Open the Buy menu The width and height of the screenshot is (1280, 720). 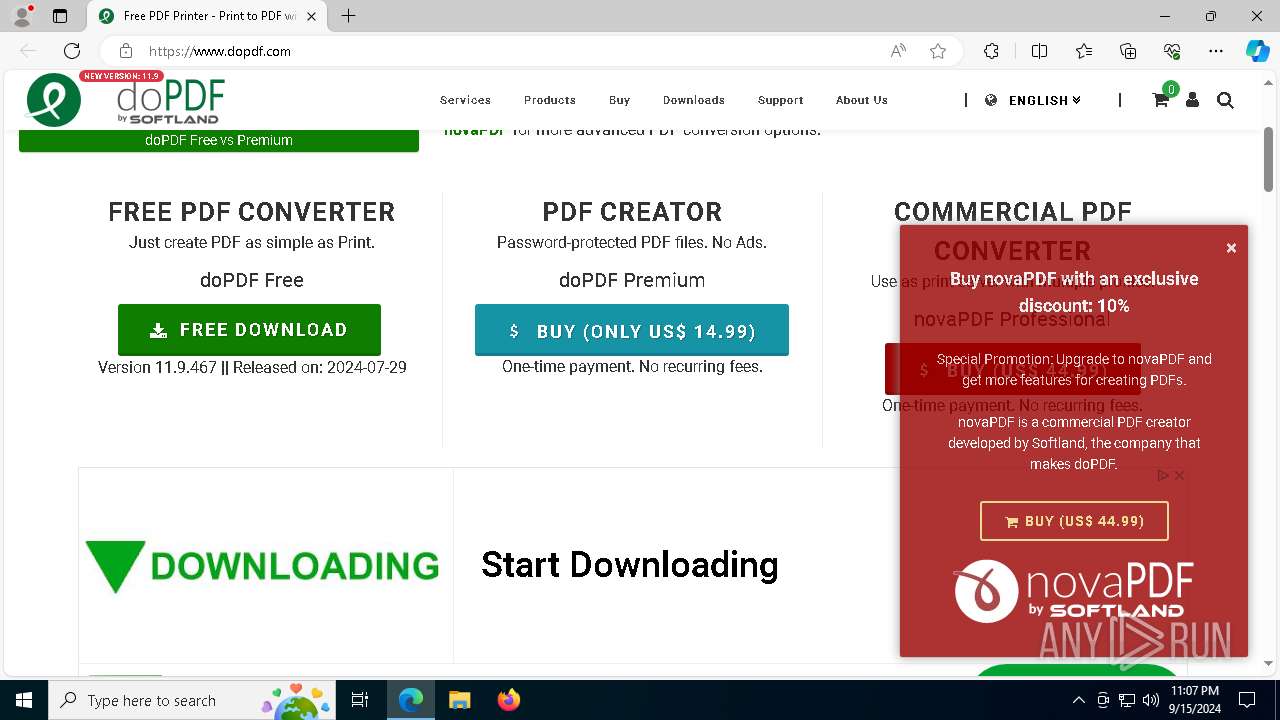click(619, 100)
